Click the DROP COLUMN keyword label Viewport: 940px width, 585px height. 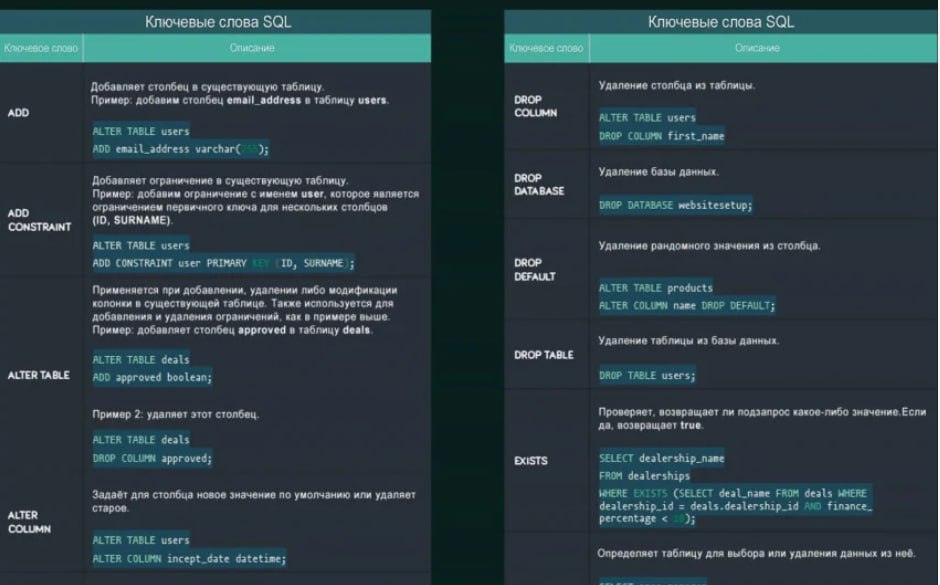(535, 106)
